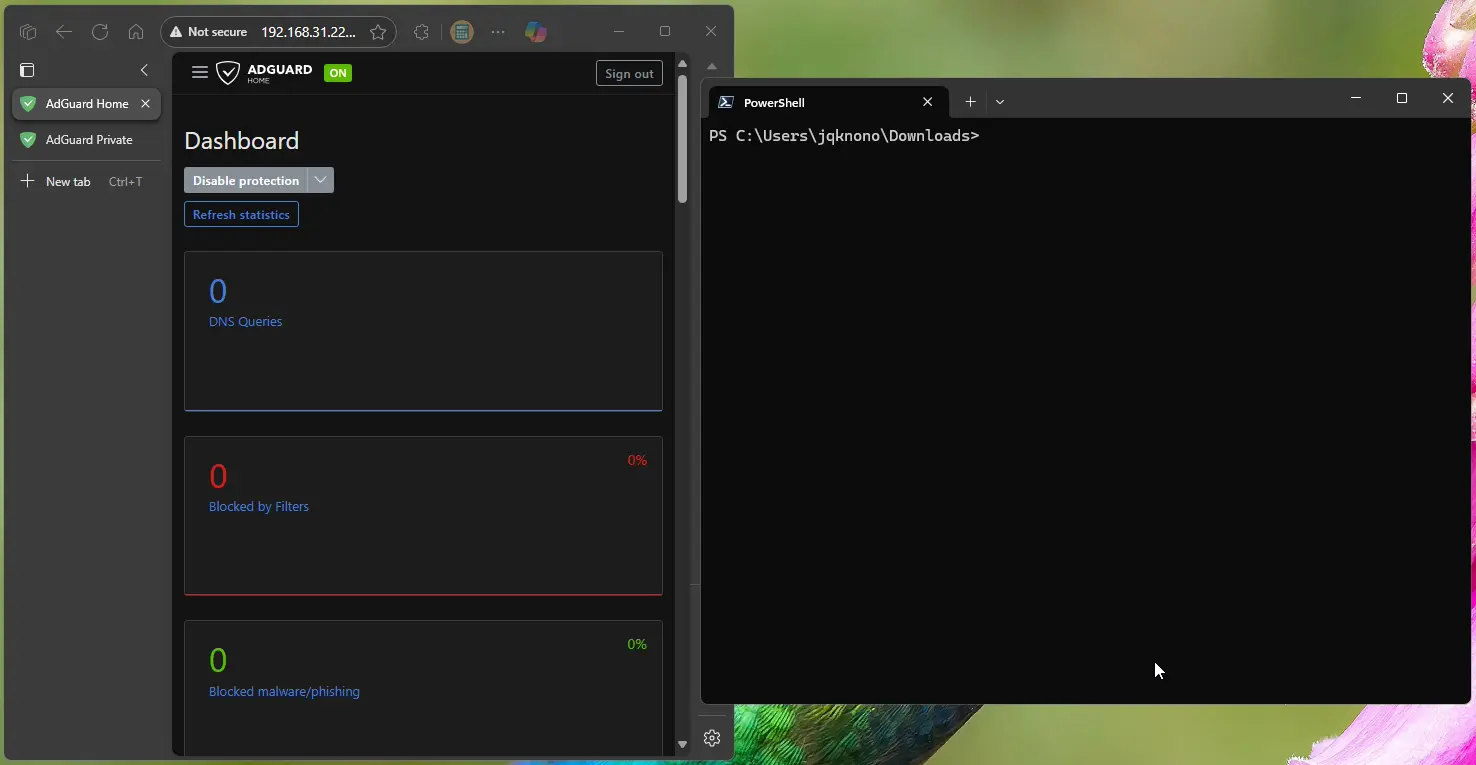Click the AdGuard dashboard vertical scrollbar
Viewport: 1476px width, 765px height.
683,140
